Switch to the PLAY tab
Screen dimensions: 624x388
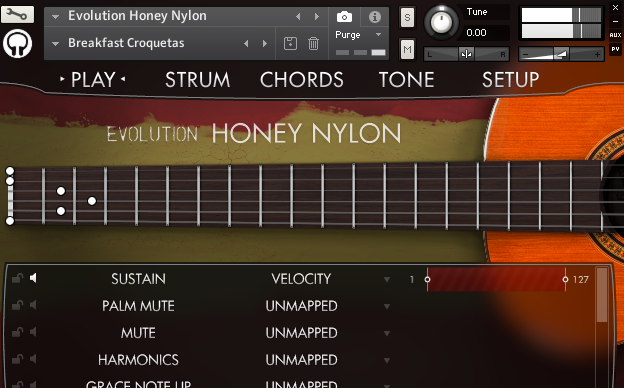(x=93, y=80)
